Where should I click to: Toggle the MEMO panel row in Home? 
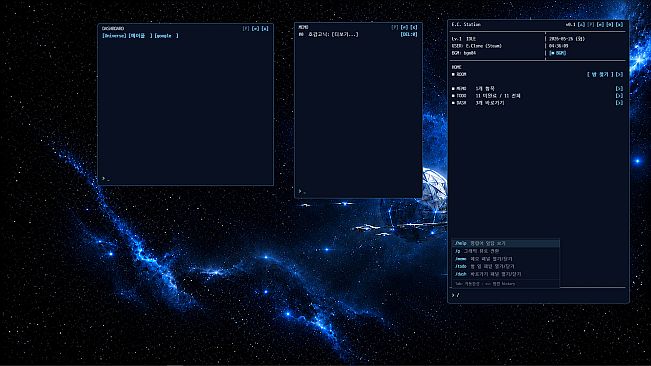click(x=459, y=88)
